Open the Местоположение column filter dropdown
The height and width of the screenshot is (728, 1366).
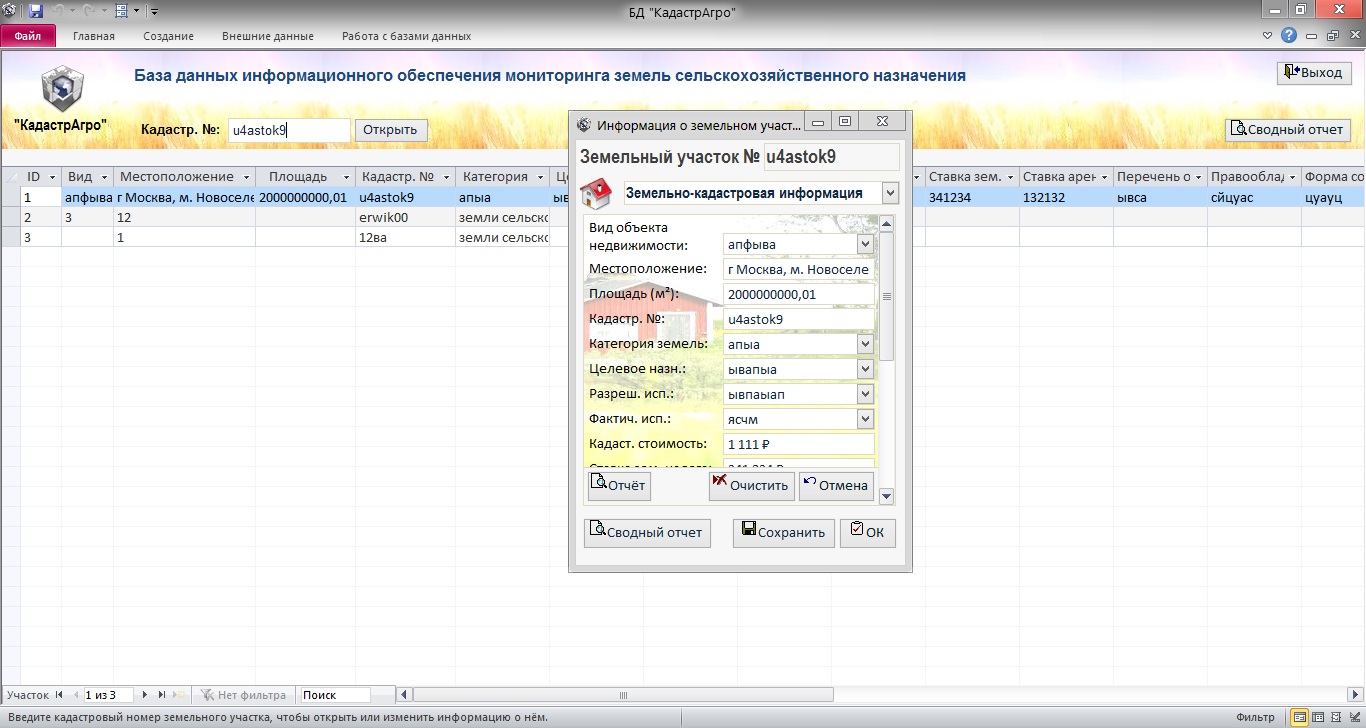(x=246, y=177)
